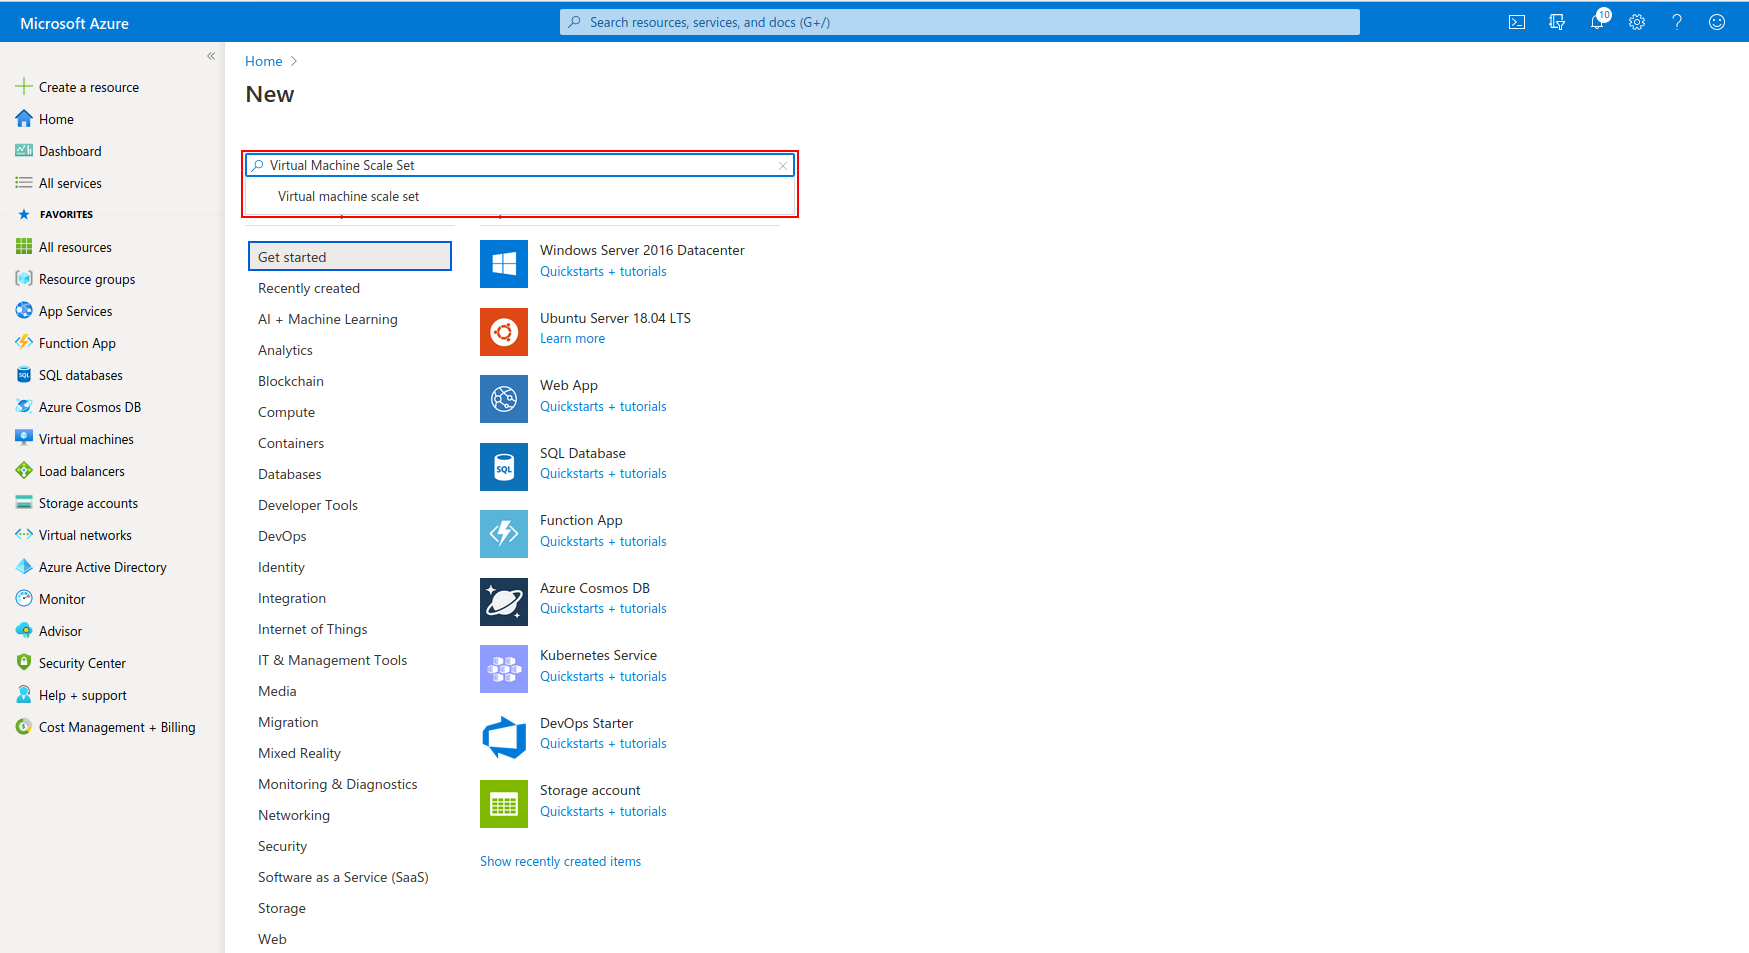Open portal settings gear
The width and height of the screenshot is (1749, 953).
click(x=1637, y=22)
